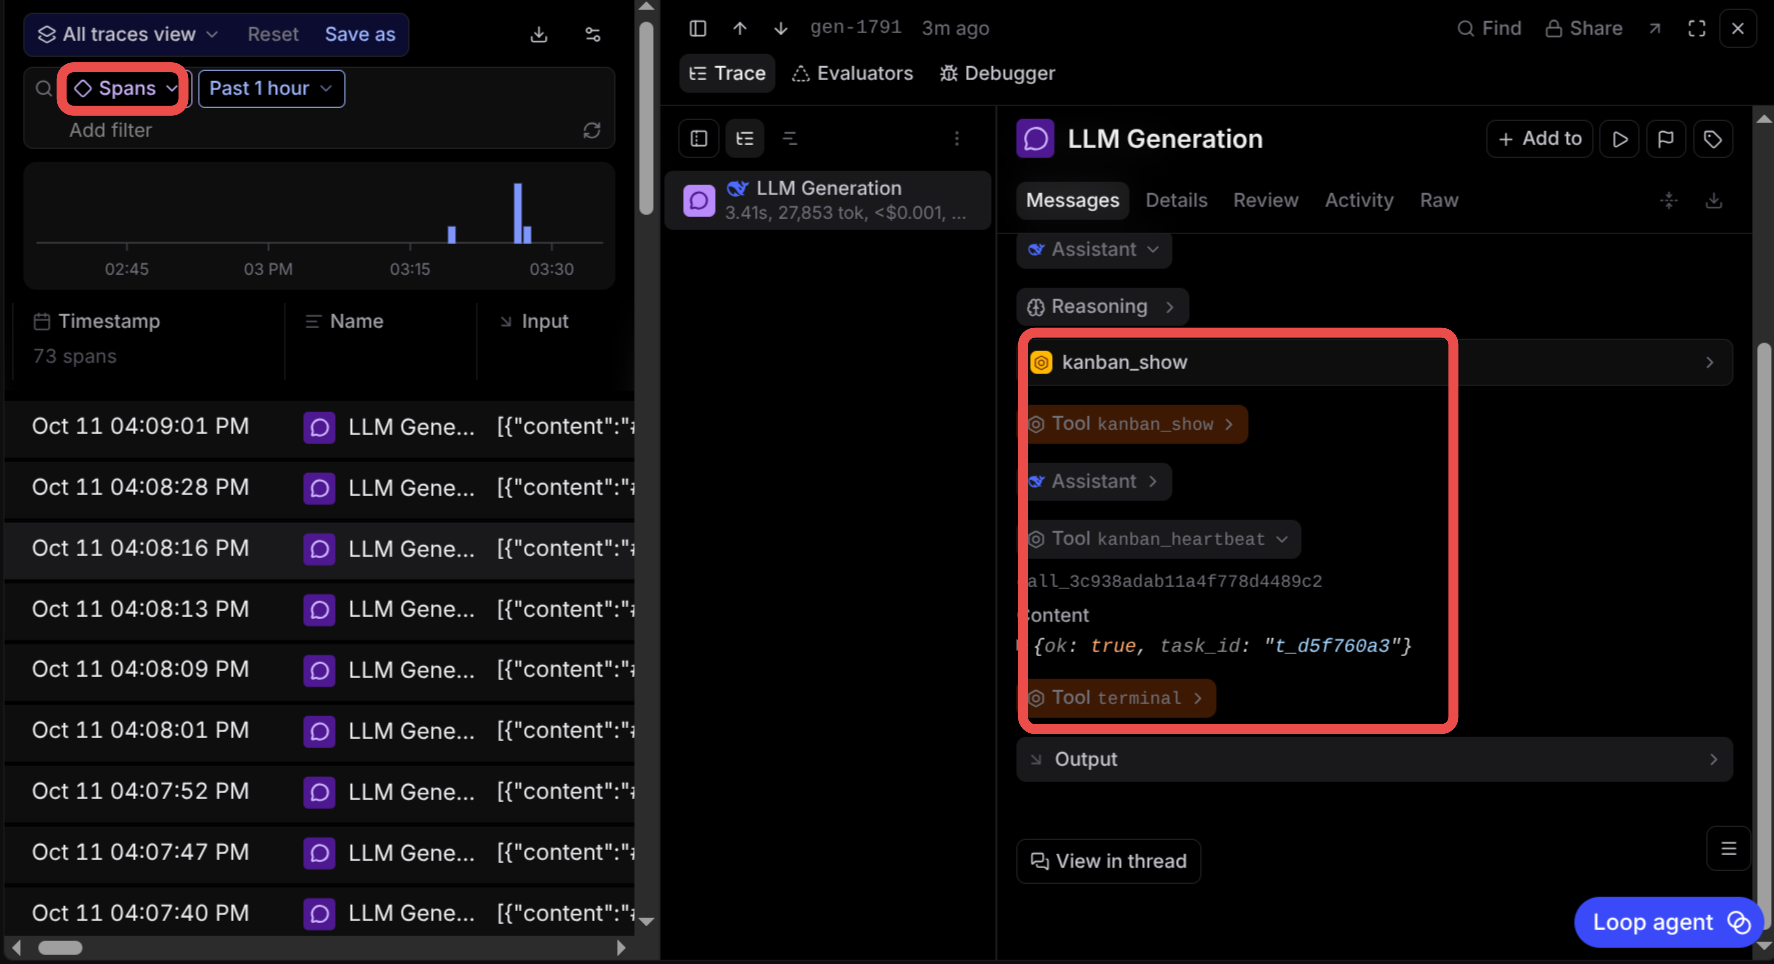1774x964 pixels.
Task: Open the span at Oct 11 04:08:28 PM
Action: [320, 488]
